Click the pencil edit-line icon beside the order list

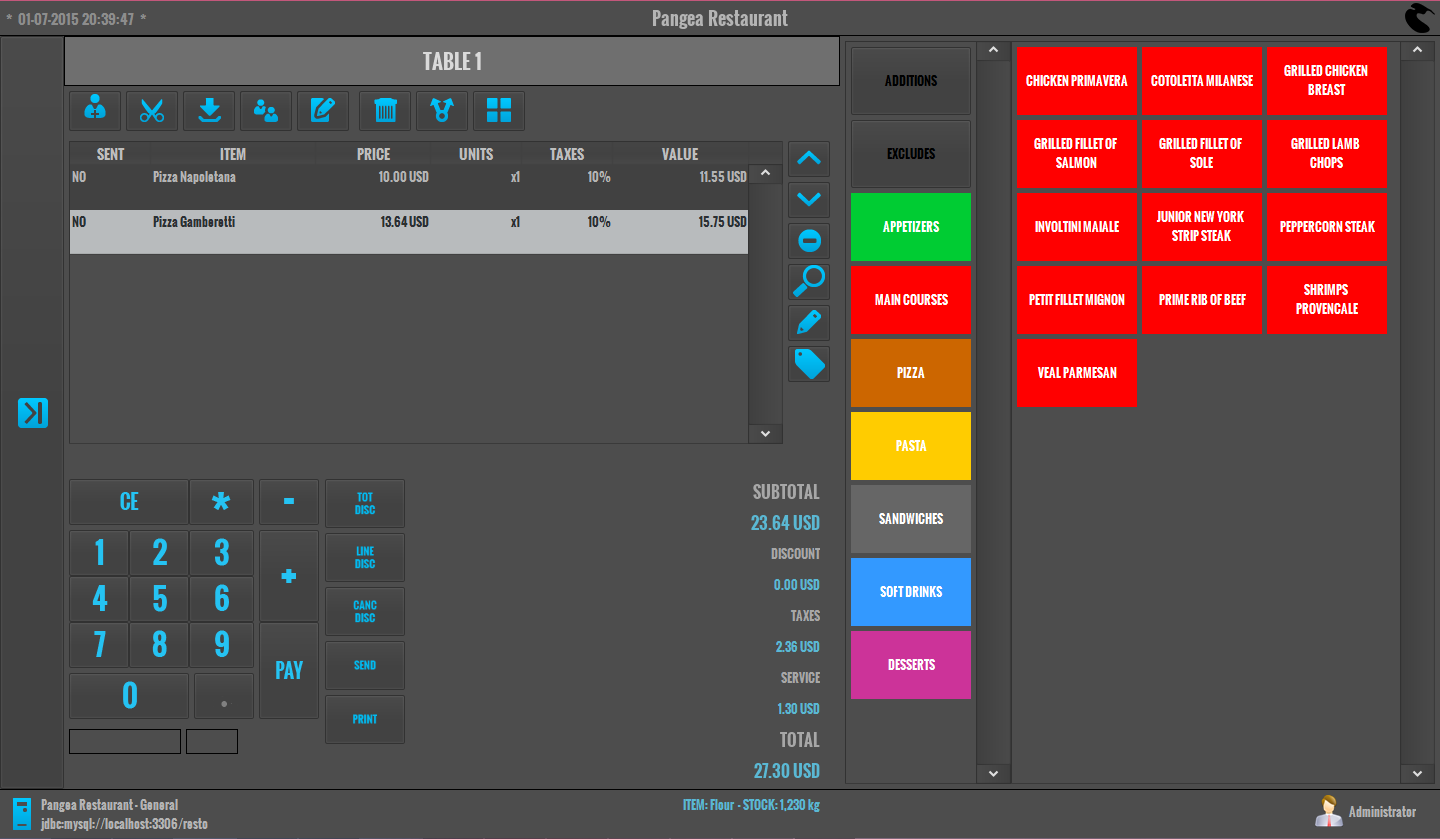809,323
